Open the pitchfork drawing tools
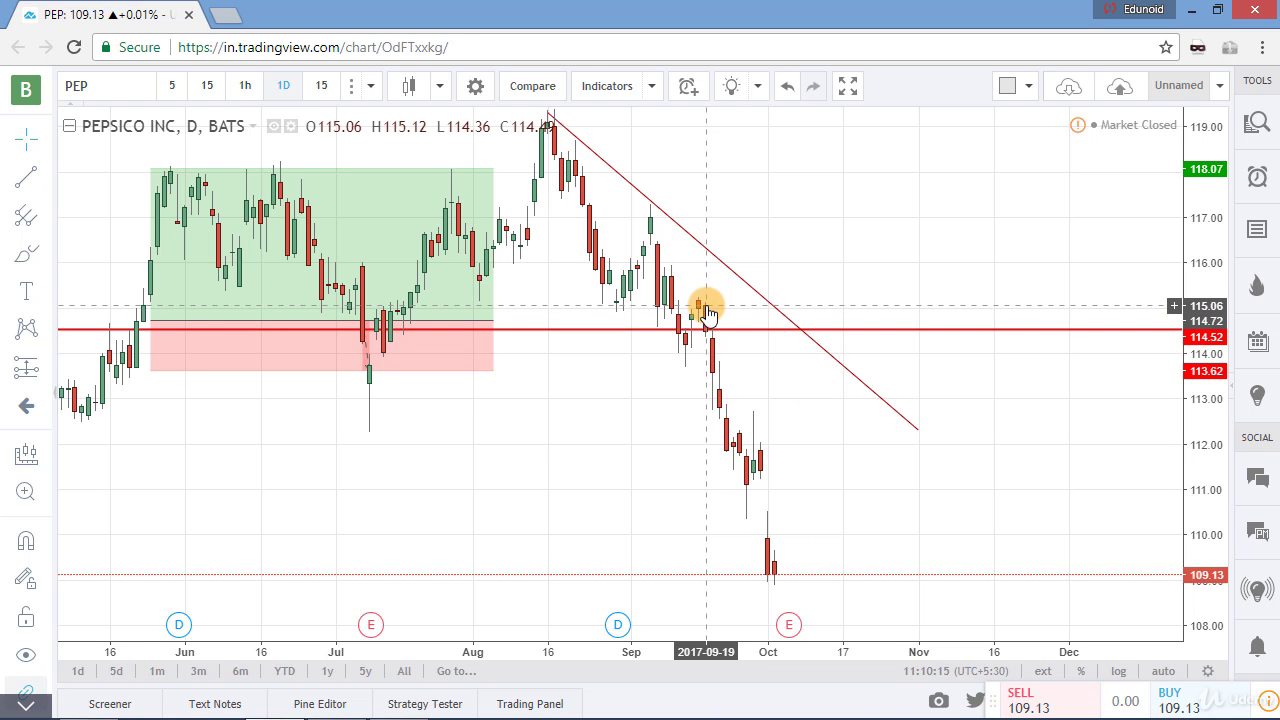The width and height of the screenshot is (1280, 720). [26, 216]
